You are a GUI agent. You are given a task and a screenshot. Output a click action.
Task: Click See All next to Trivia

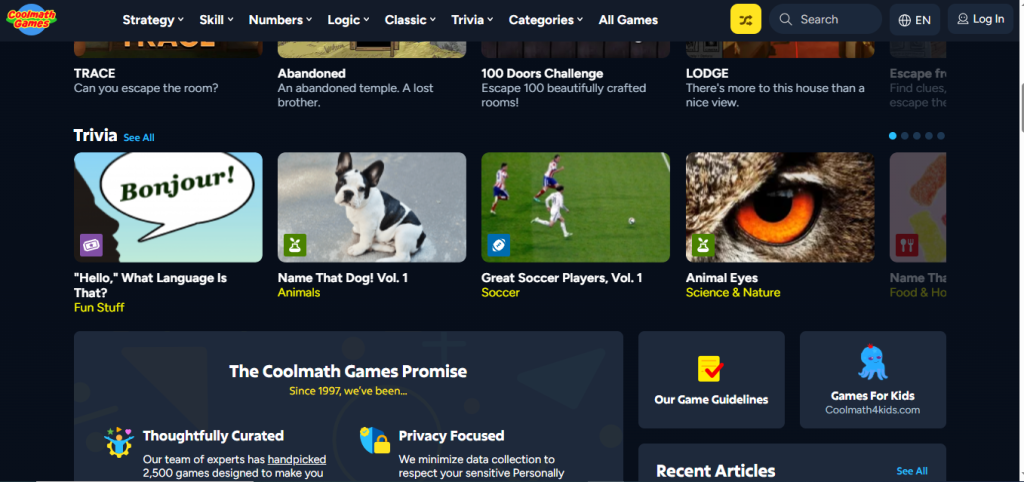coord(139,137)
